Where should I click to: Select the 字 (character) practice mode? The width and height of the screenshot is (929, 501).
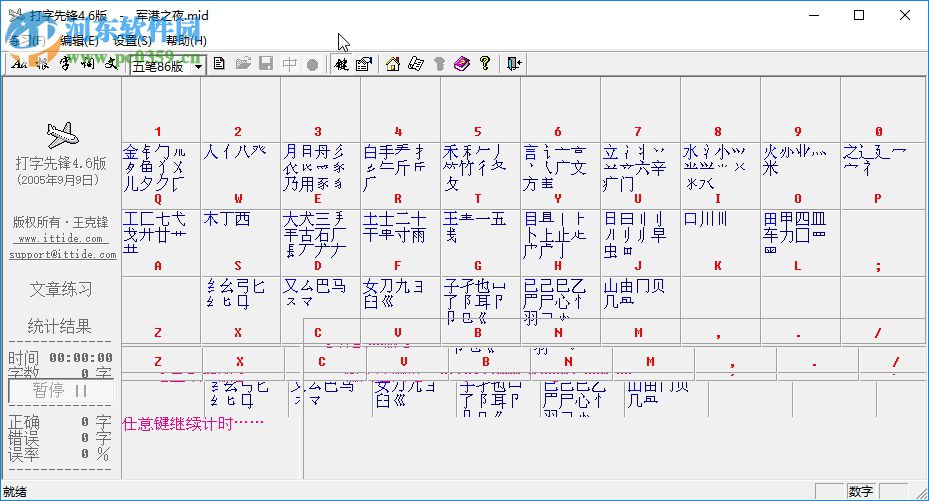(x=65, y=63)
